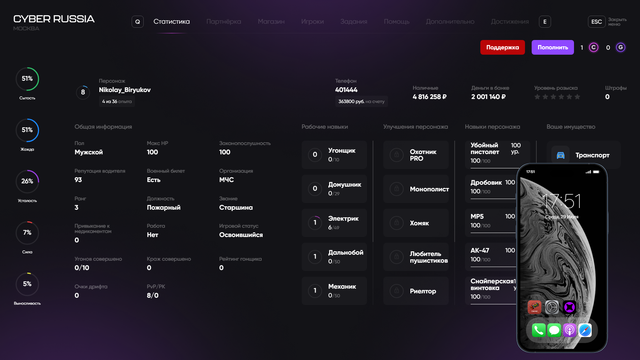640x360 pixels.
Task: Open the Задания tab
Action: point(354,22)
